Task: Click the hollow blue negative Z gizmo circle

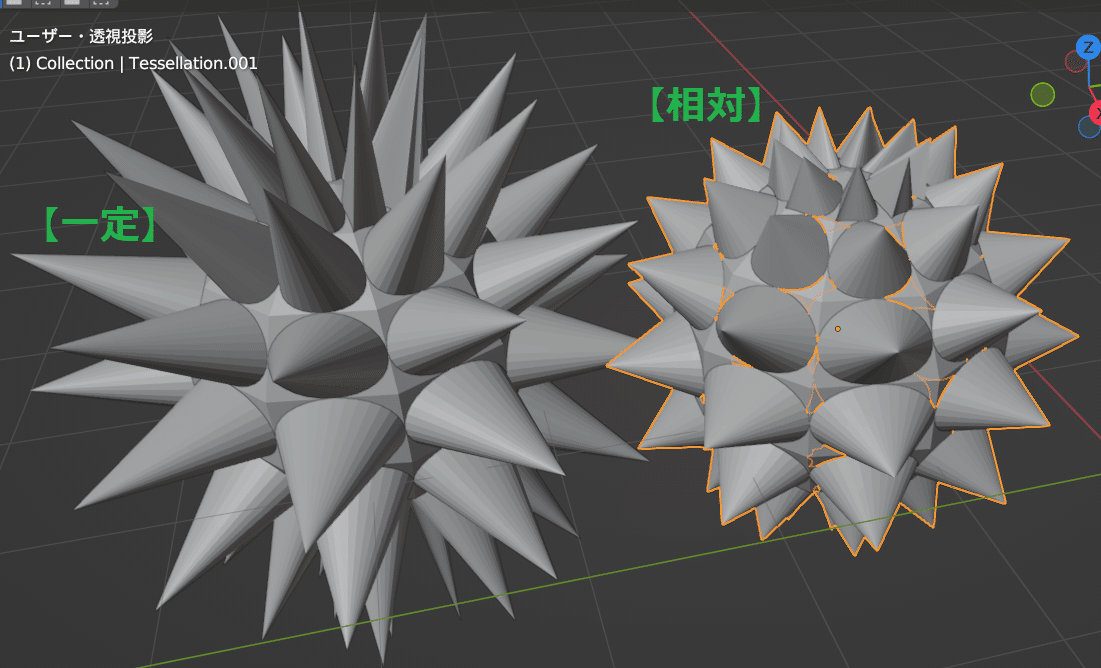Action: 1088,127
